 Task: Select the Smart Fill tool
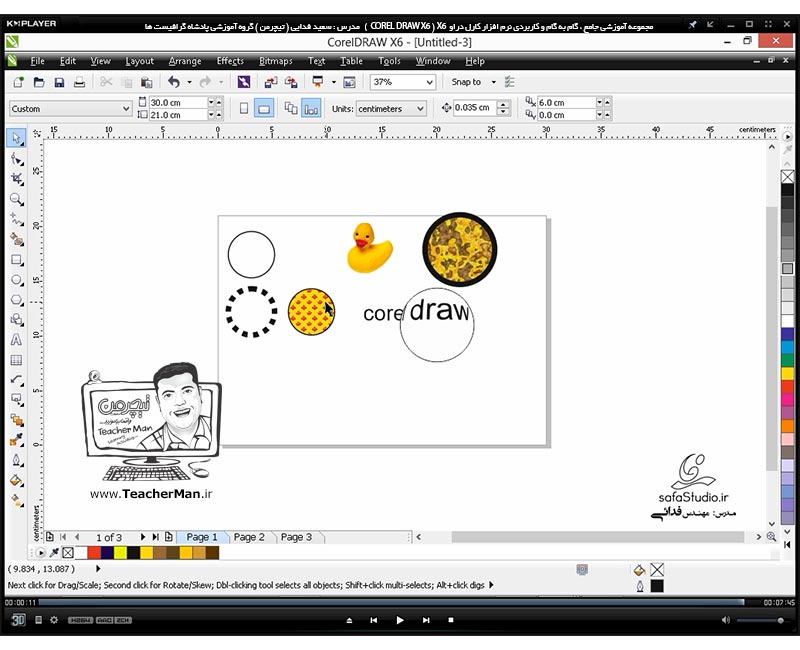pos(17,239)
